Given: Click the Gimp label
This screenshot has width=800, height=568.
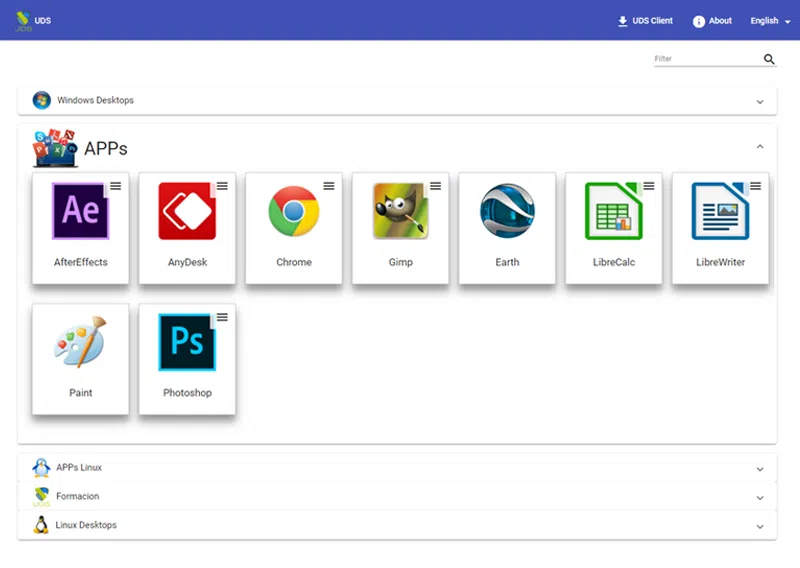Looking at the screenshot, I should (401, 262).
